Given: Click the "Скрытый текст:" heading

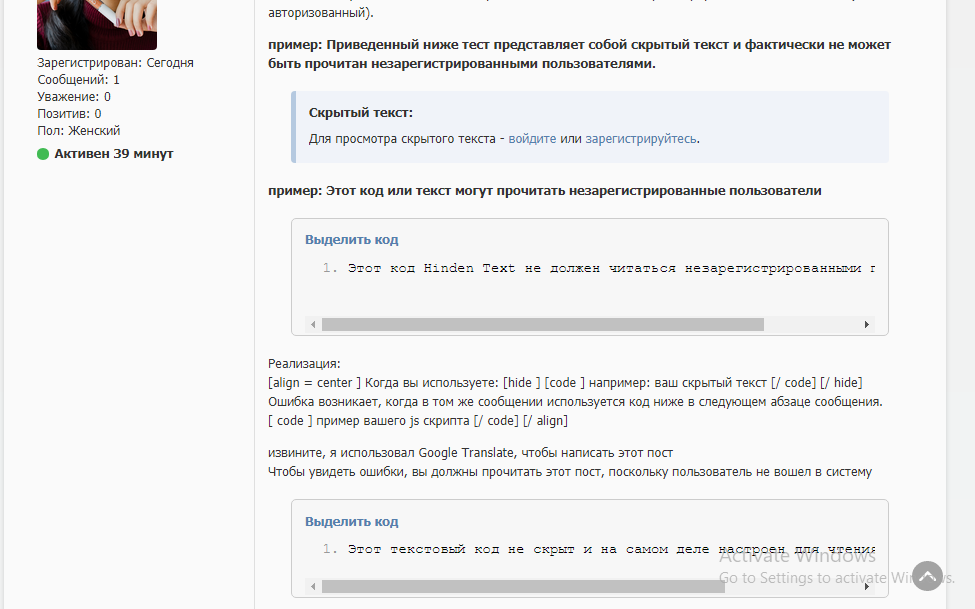Looking at the screenshot, I should 361,113.
